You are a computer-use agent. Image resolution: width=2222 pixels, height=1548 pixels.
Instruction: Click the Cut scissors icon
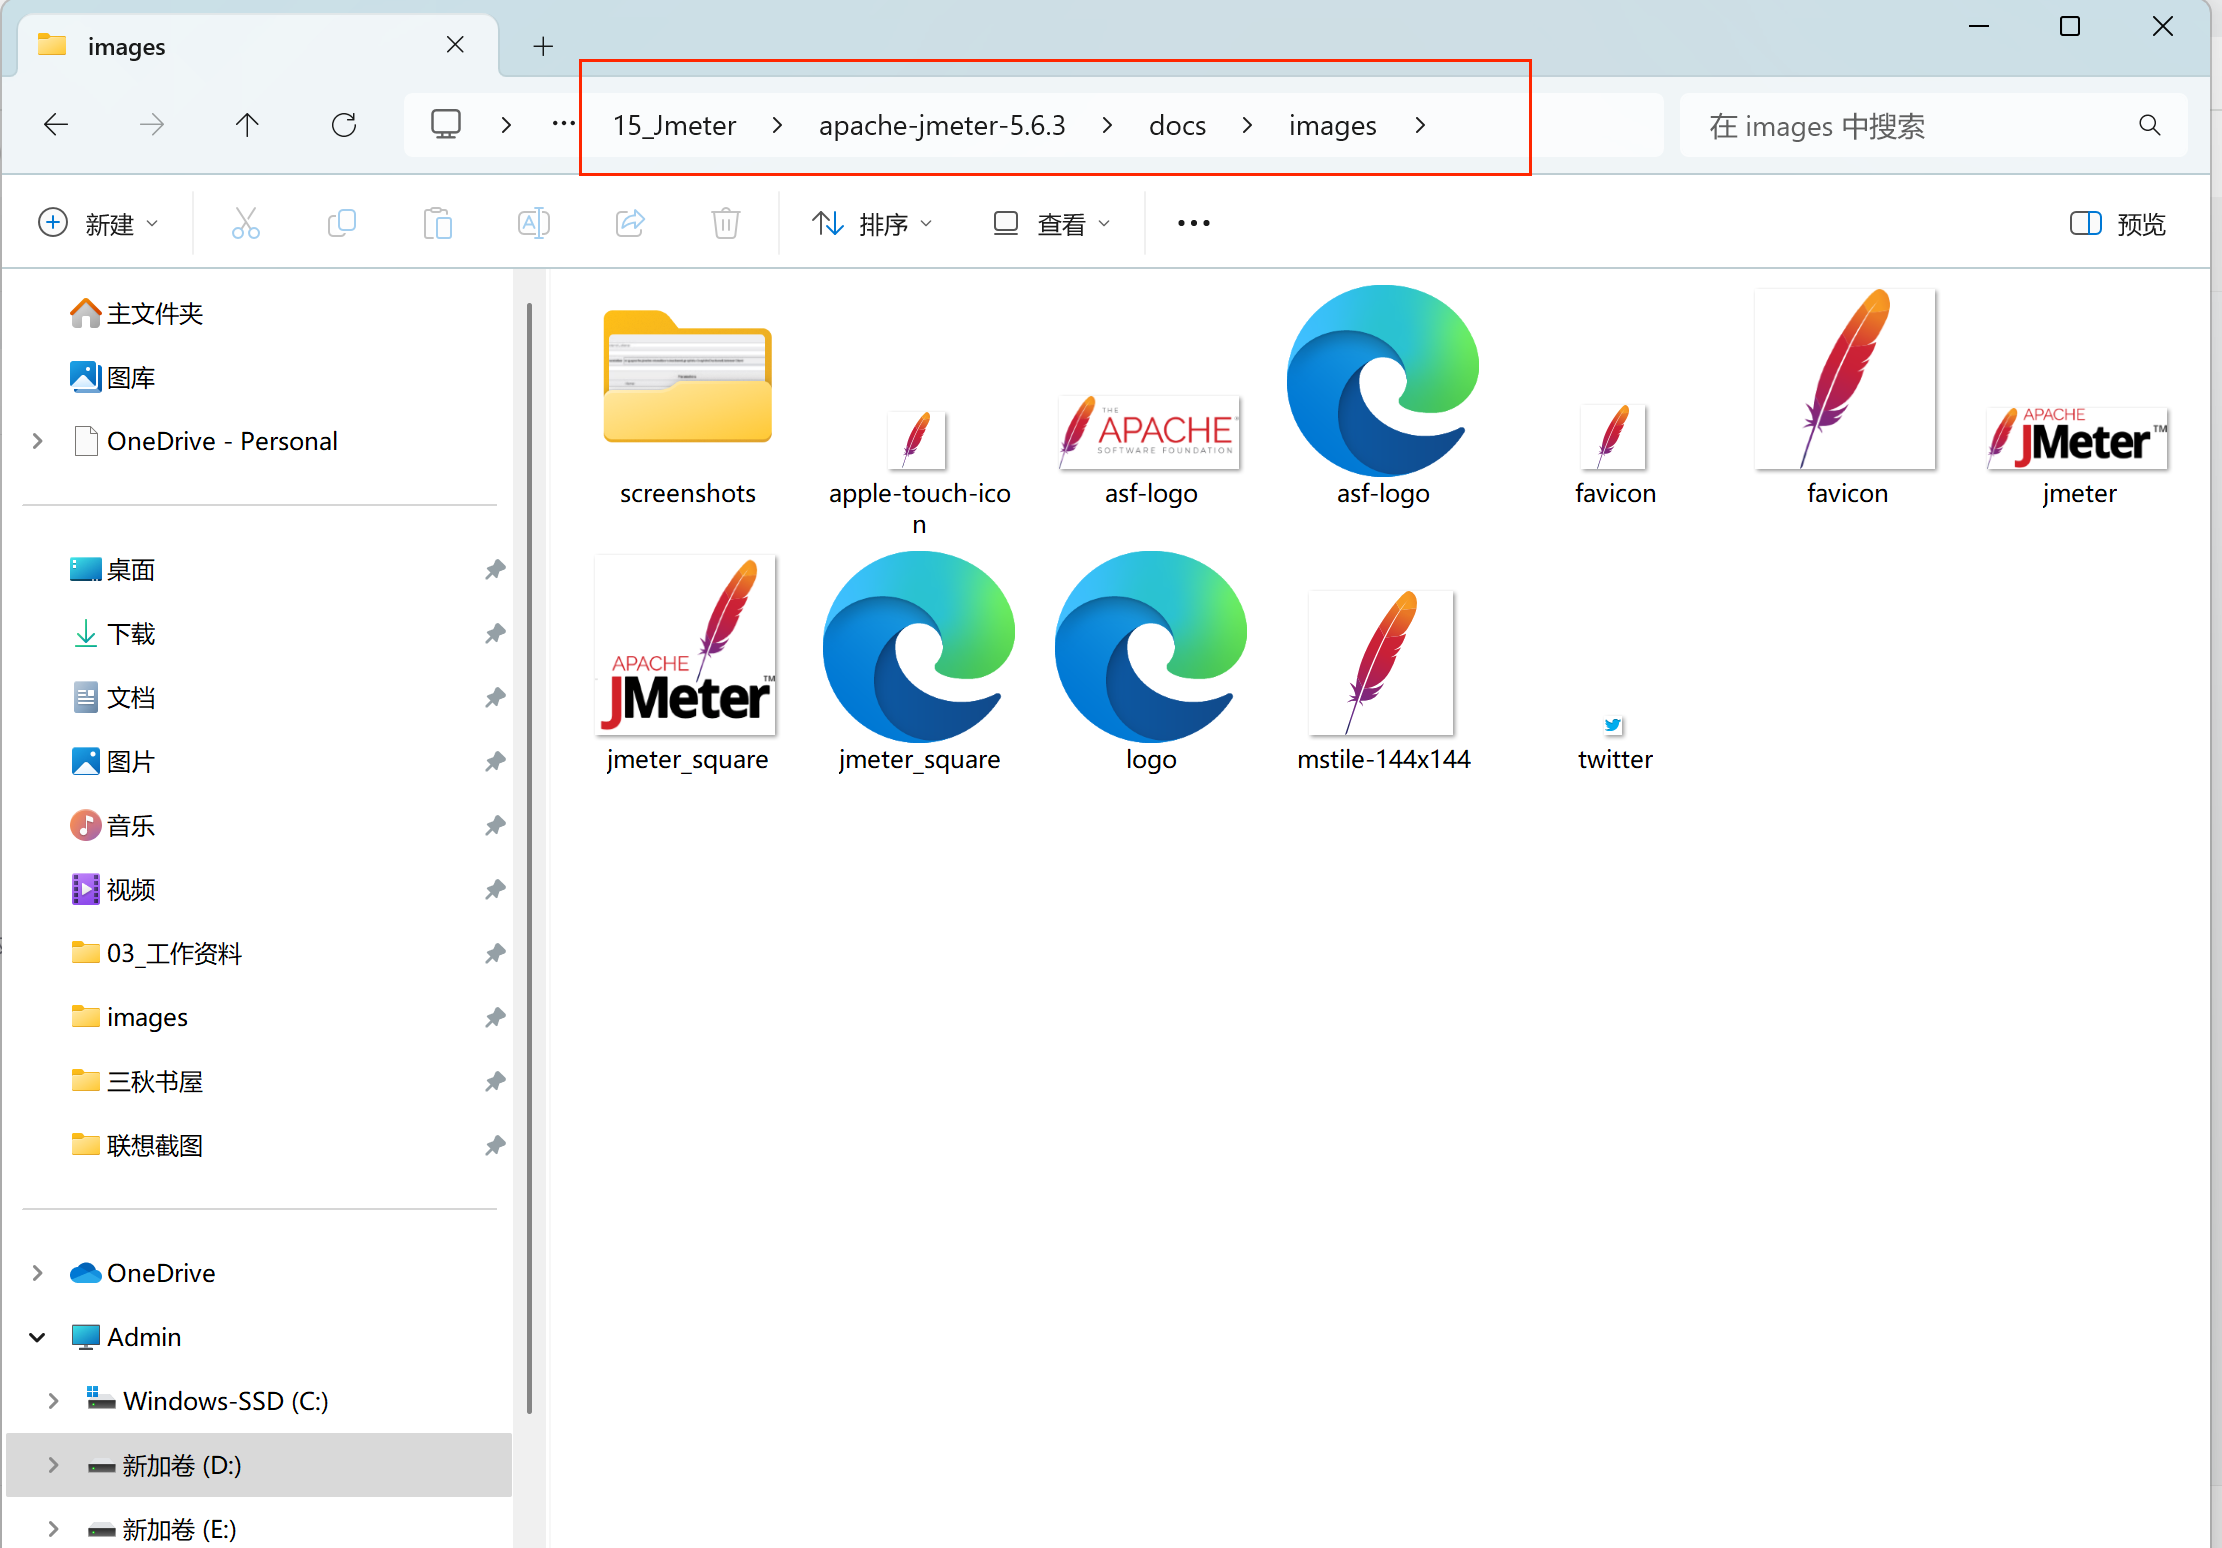click(246, 223)
